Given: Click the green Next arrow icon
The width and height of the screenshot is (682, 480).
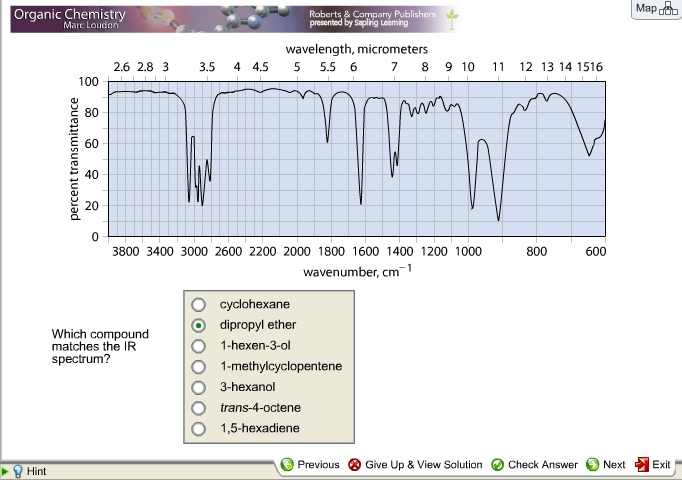Looking at the screenshot, I should (x=592, y=464).
